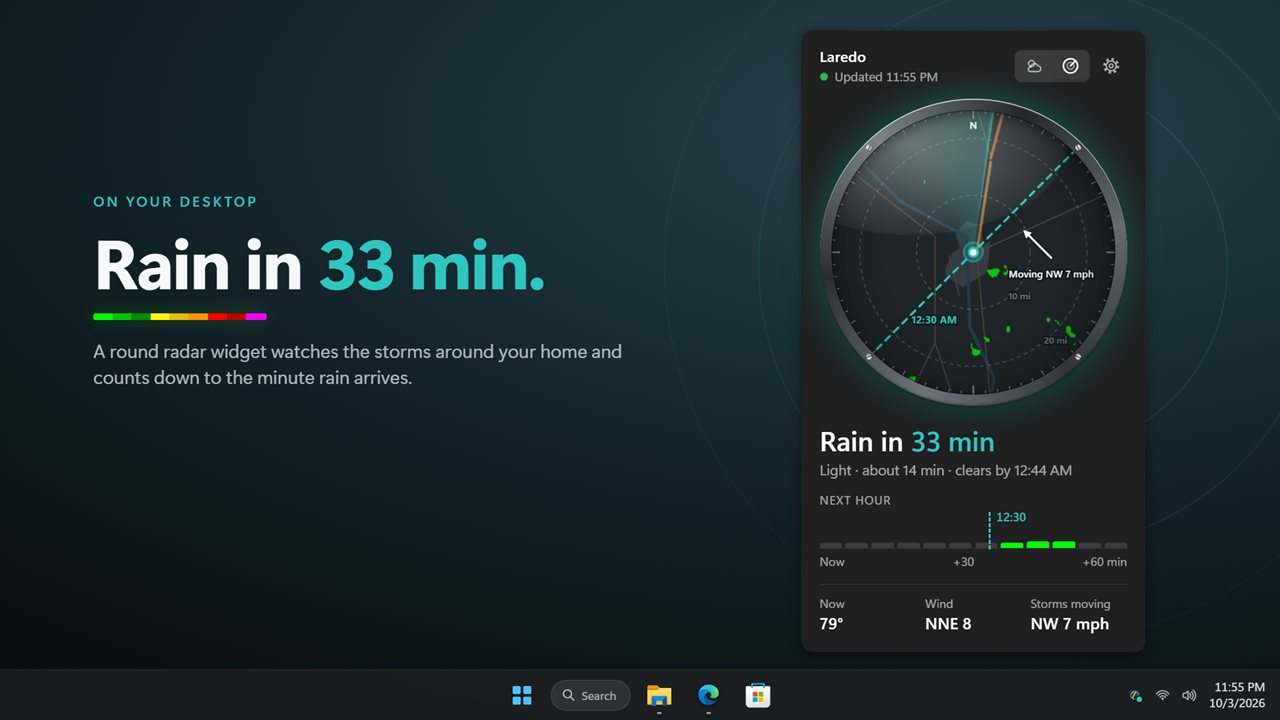The height and width of the screenshot is (720, 1280).
Task: Click the storm direction arrow on radar
Action: (1037, 243)
